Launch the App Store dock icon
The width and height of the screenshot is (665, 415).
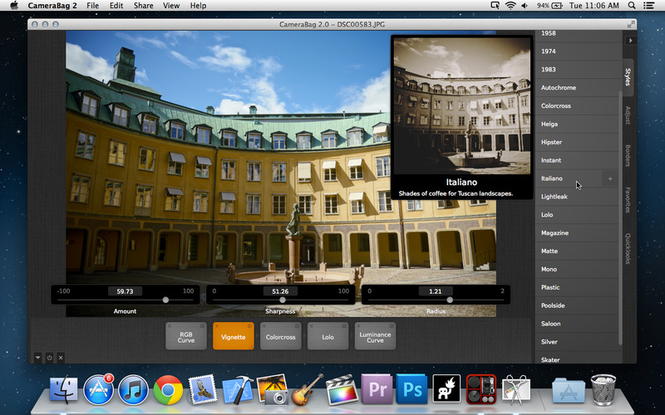[98, 389]
